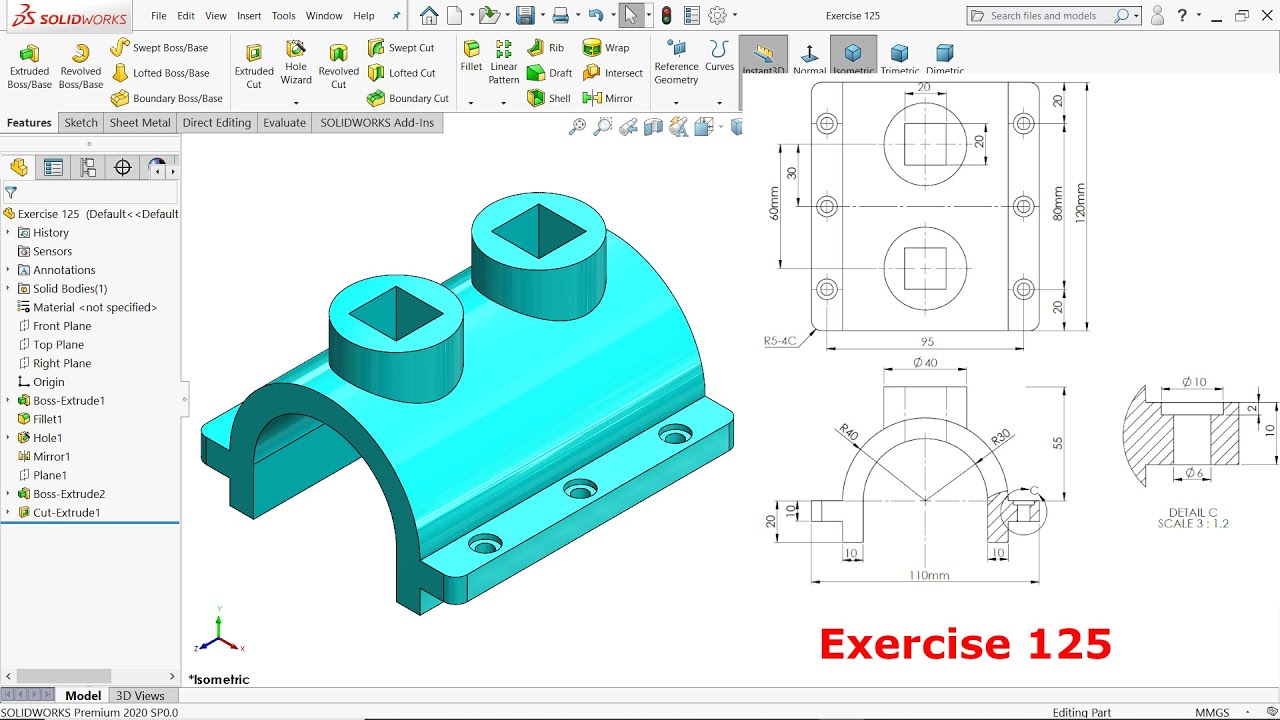Select the Extruded Boss/Base tool
The height and width of the screenshot is (720, 1280).
coord(29,67)
